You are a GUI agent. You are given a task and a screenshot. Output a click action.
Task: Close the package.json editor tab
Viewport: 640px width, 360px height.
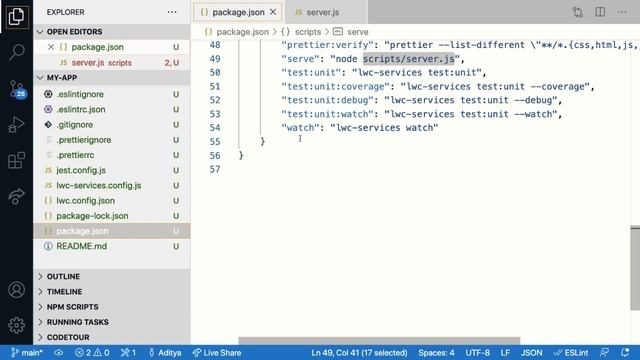(x=273, y=12)
